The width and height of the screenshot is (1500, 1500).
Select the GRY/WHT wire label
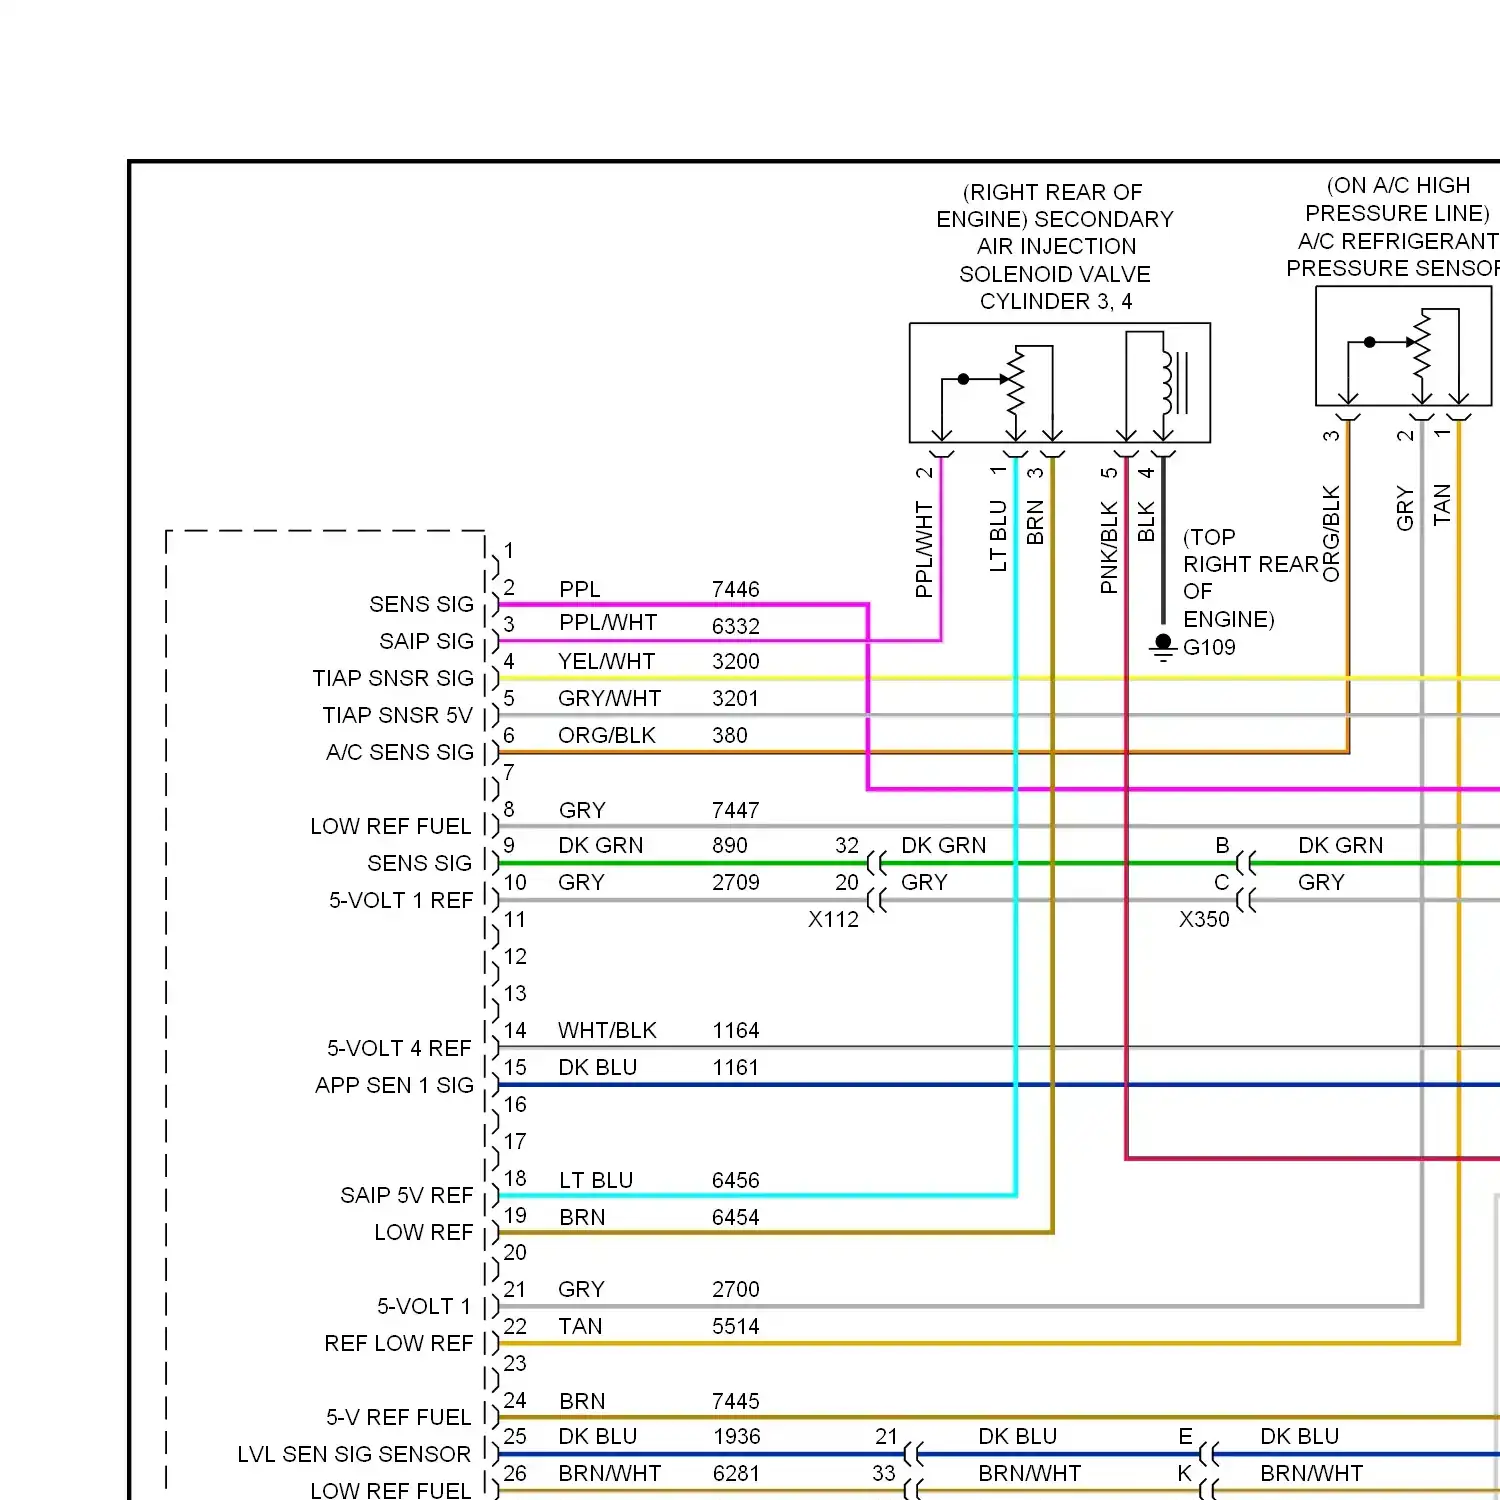coord(609,698)
